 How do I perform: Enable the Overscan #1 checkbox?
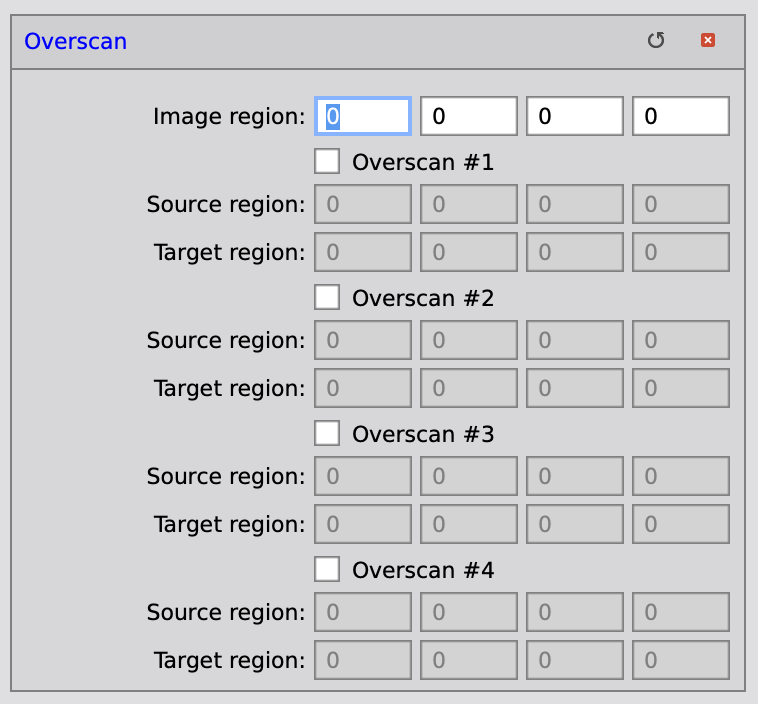tap(327, 161)
